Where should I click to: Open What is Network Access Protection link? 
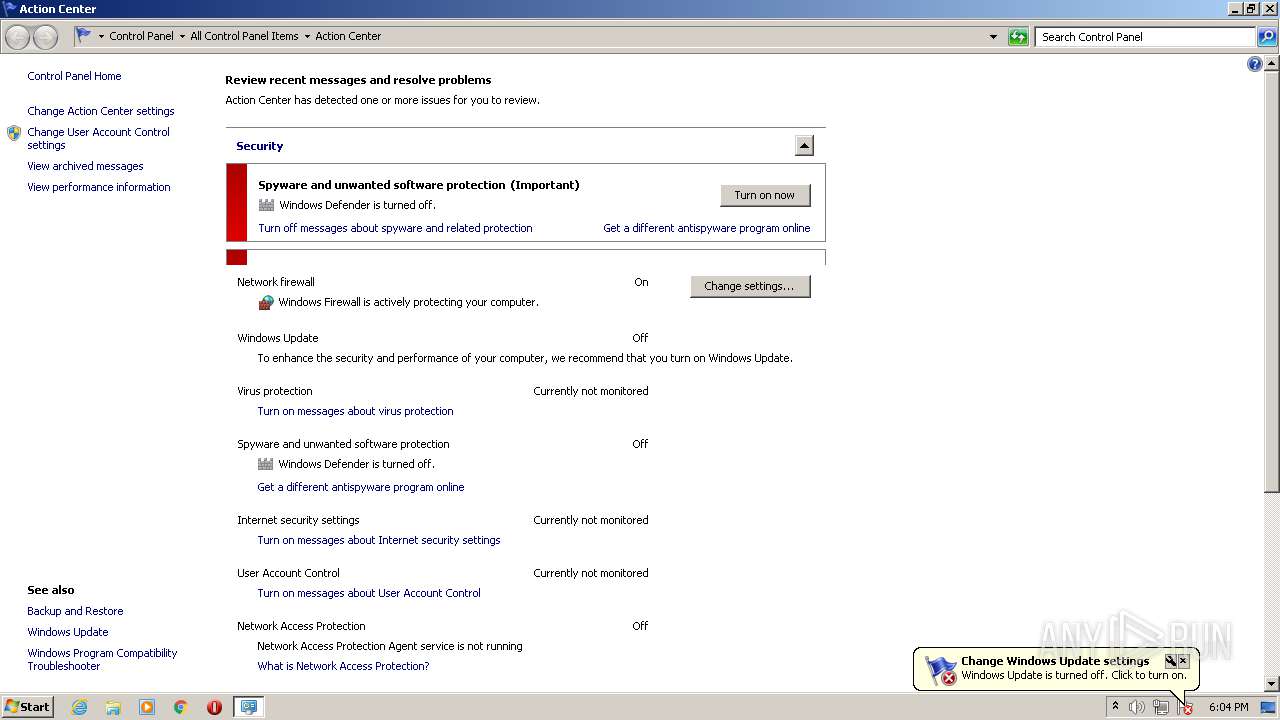(343, 666)
